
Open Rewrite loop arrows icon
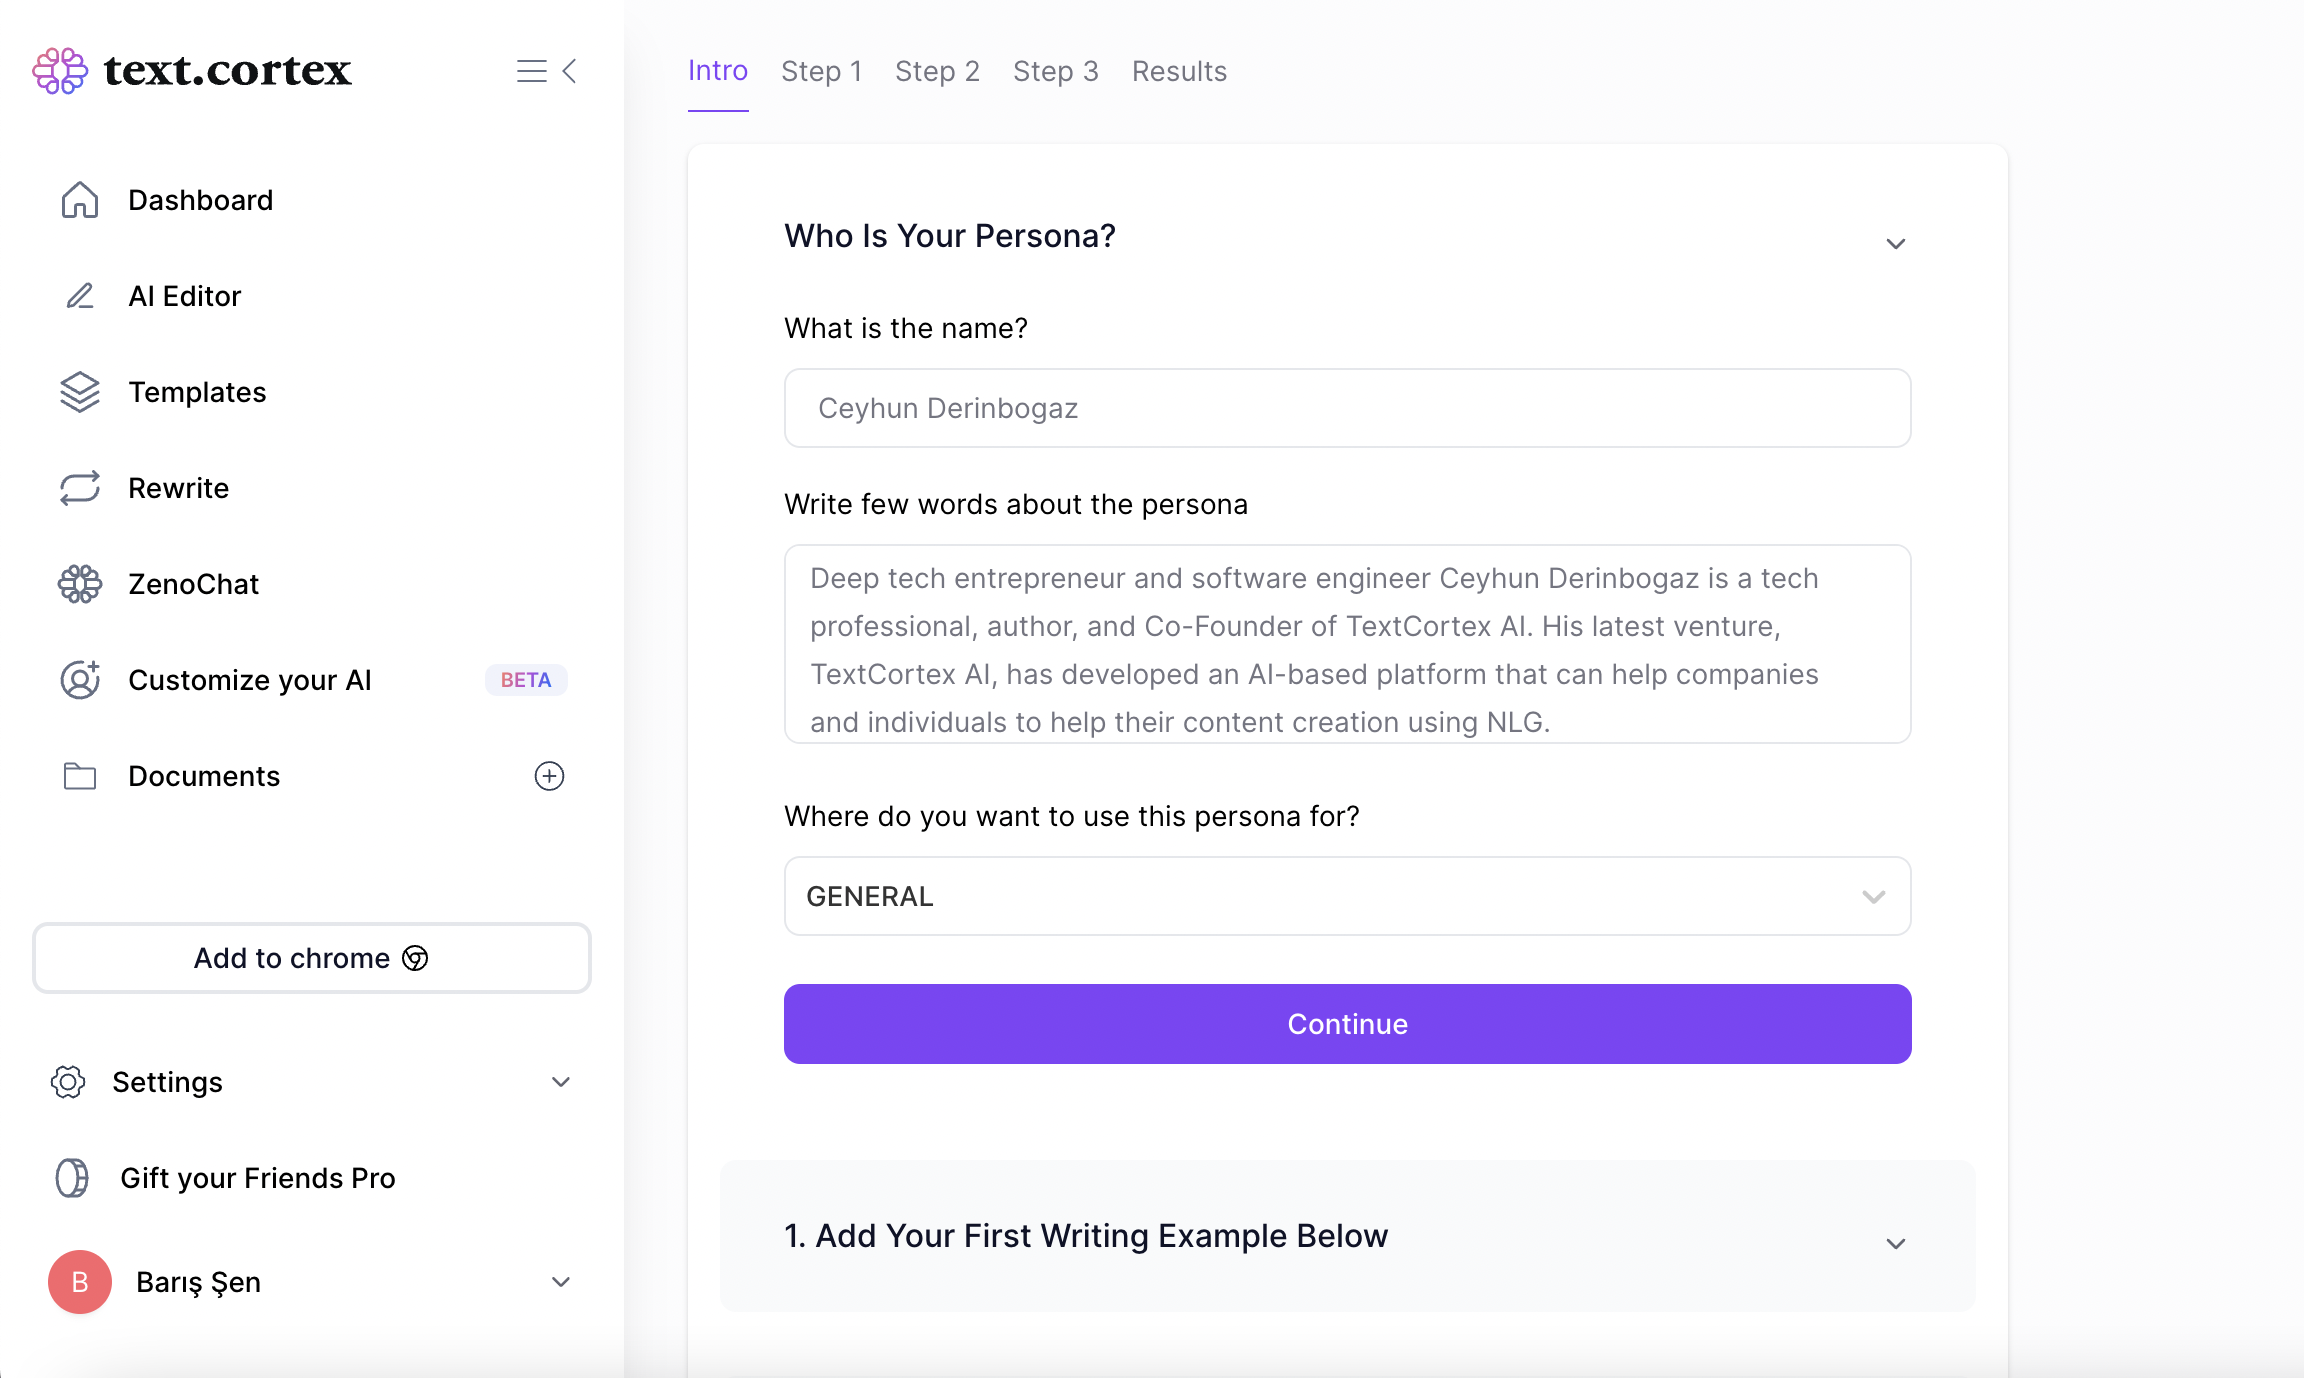80,488
